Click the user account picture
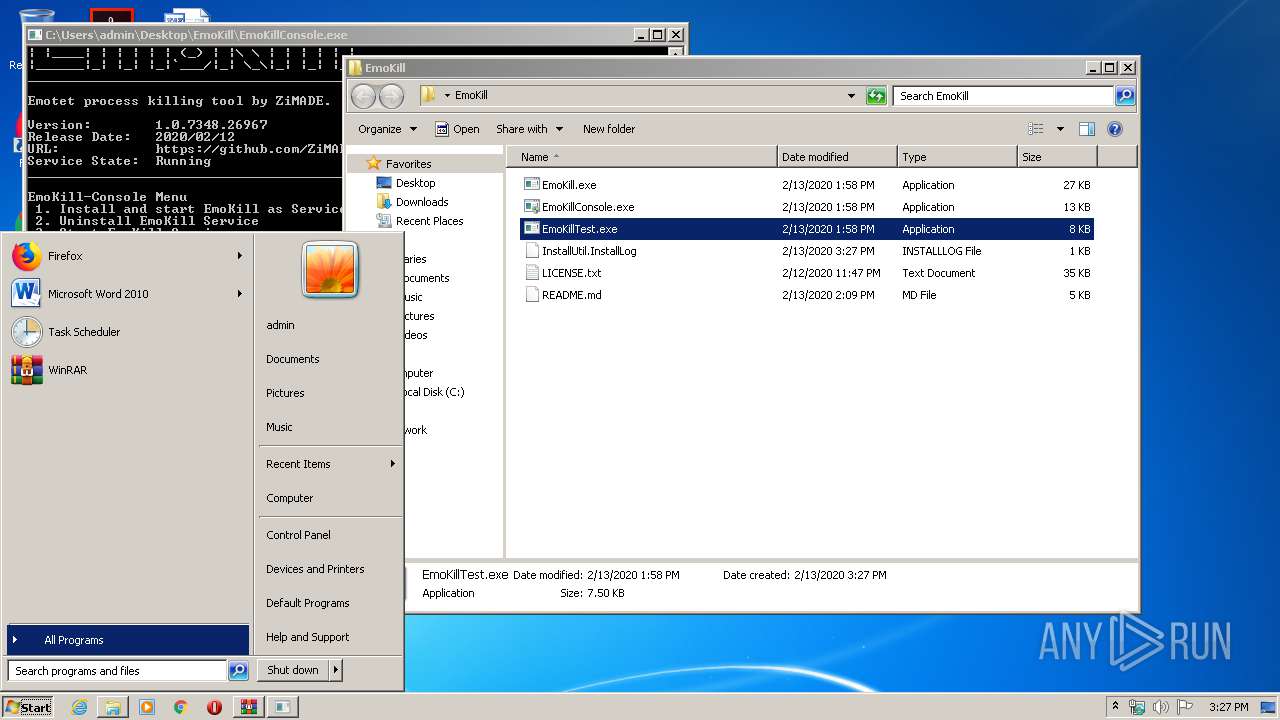The height and width of the screenshot is (720, 1280). [330, 270]
